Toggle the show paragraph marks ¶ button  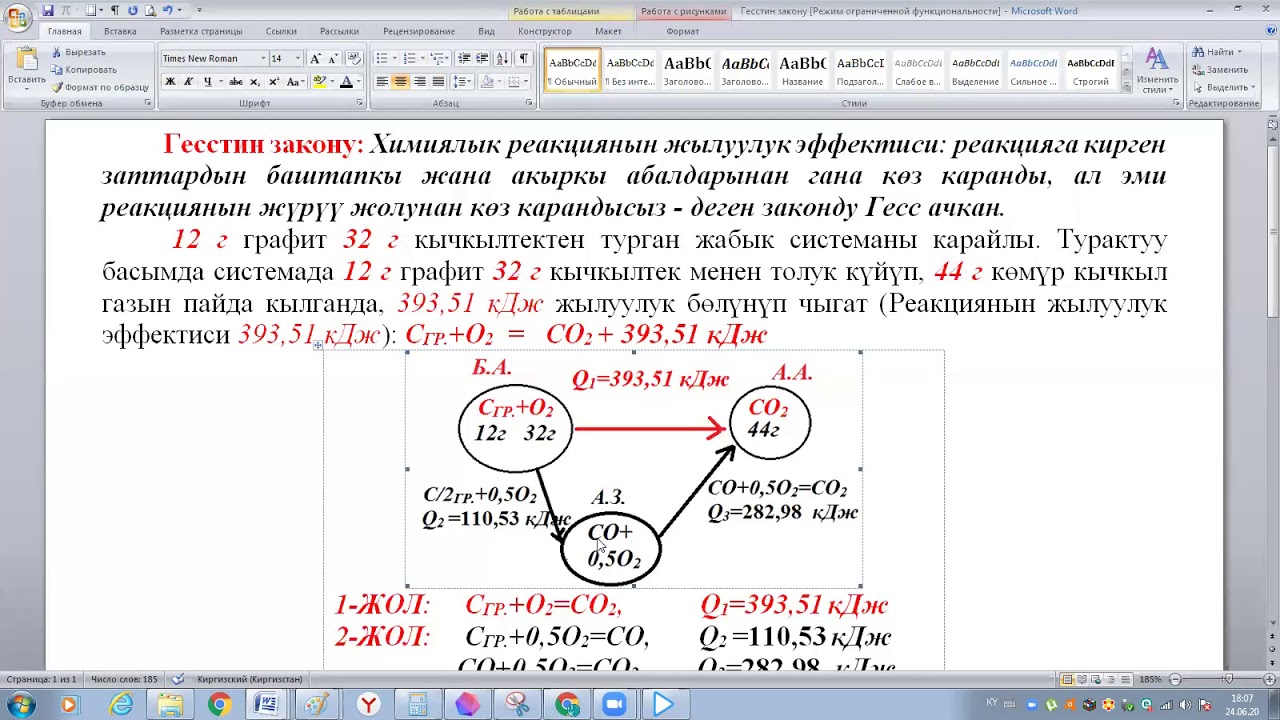point(523,59)
